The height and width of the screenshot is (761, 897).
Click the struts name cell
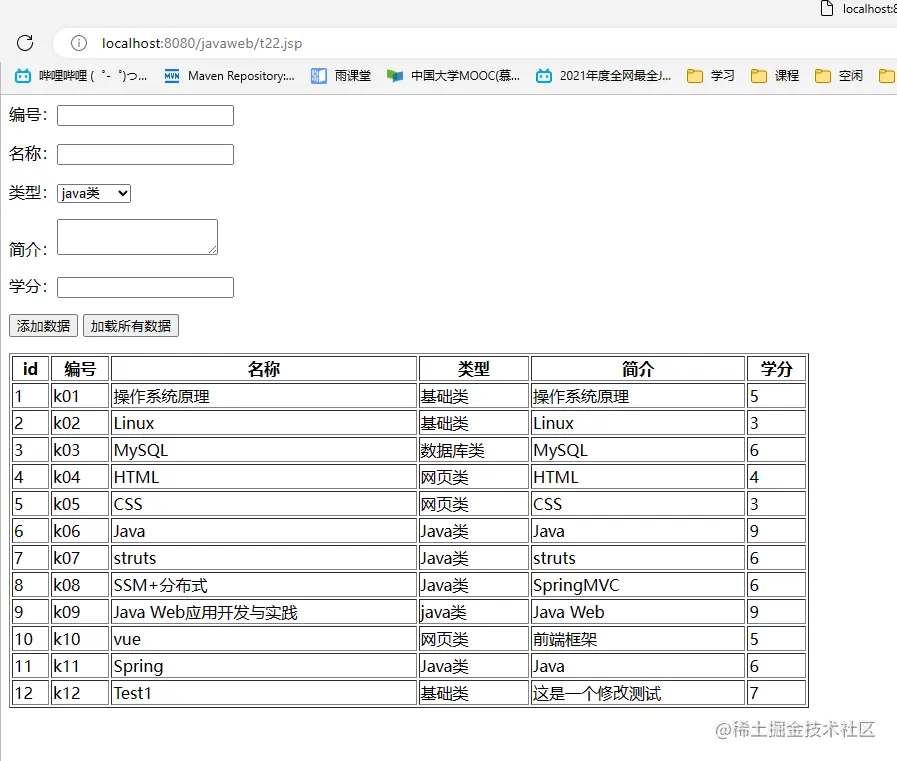[x=264, y=558]
